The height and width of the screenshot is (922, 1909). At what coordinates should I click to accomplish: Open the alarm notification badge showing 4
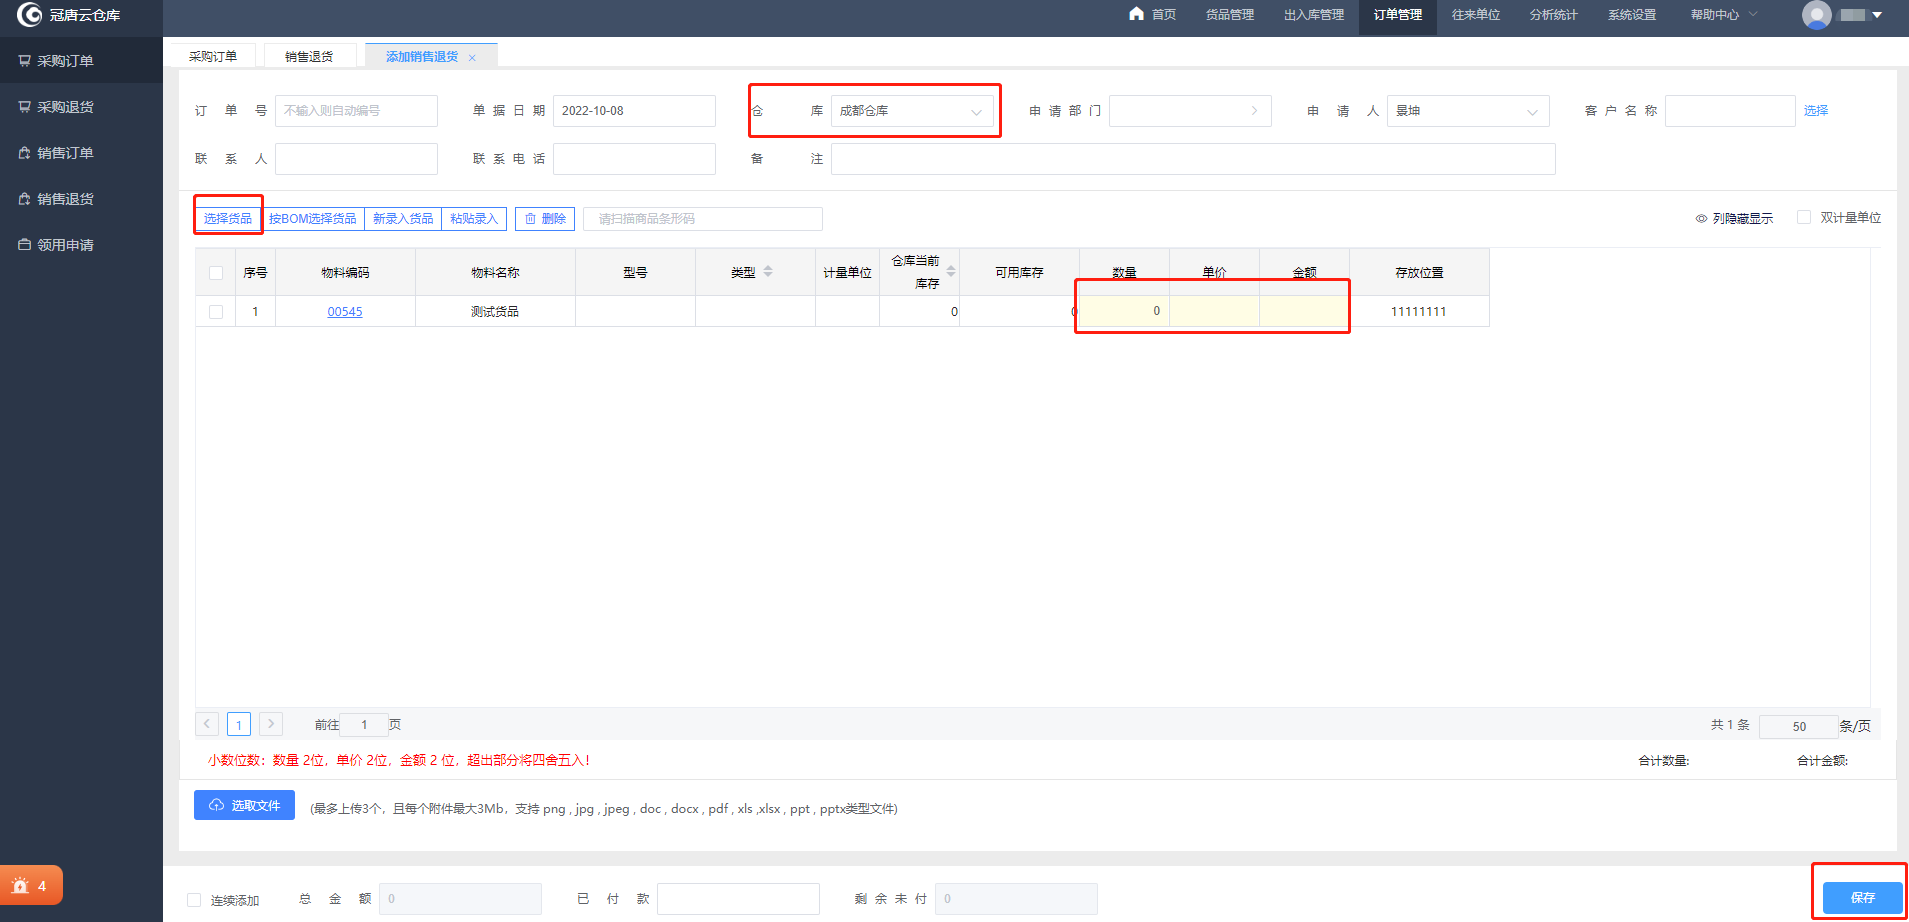click(x=31, y=885)
